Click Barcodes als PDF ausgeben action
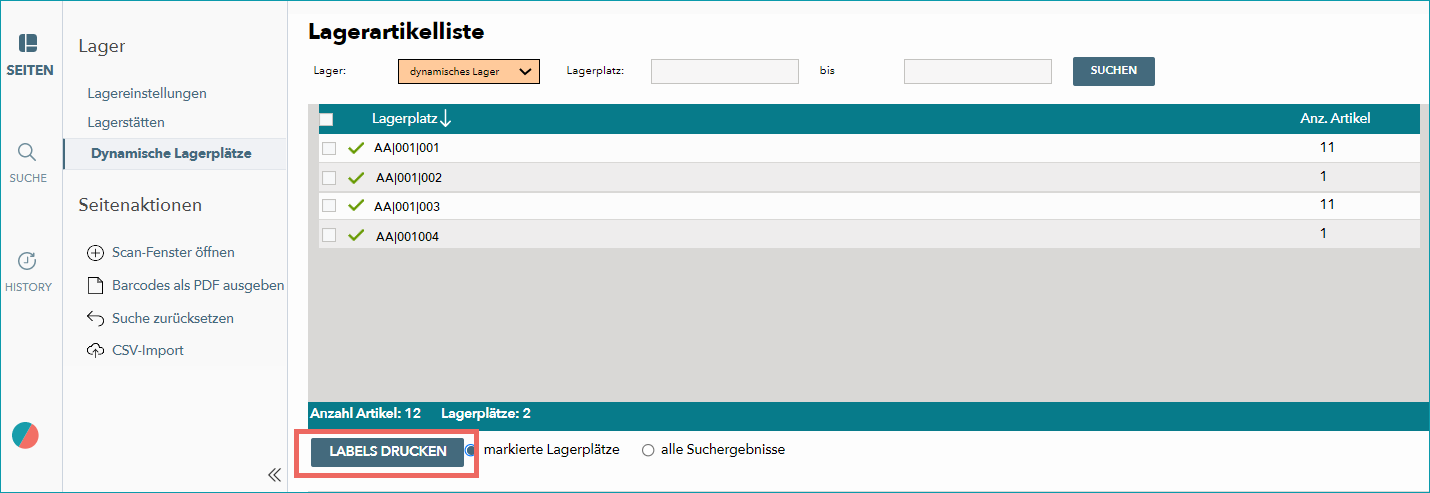 198,286
